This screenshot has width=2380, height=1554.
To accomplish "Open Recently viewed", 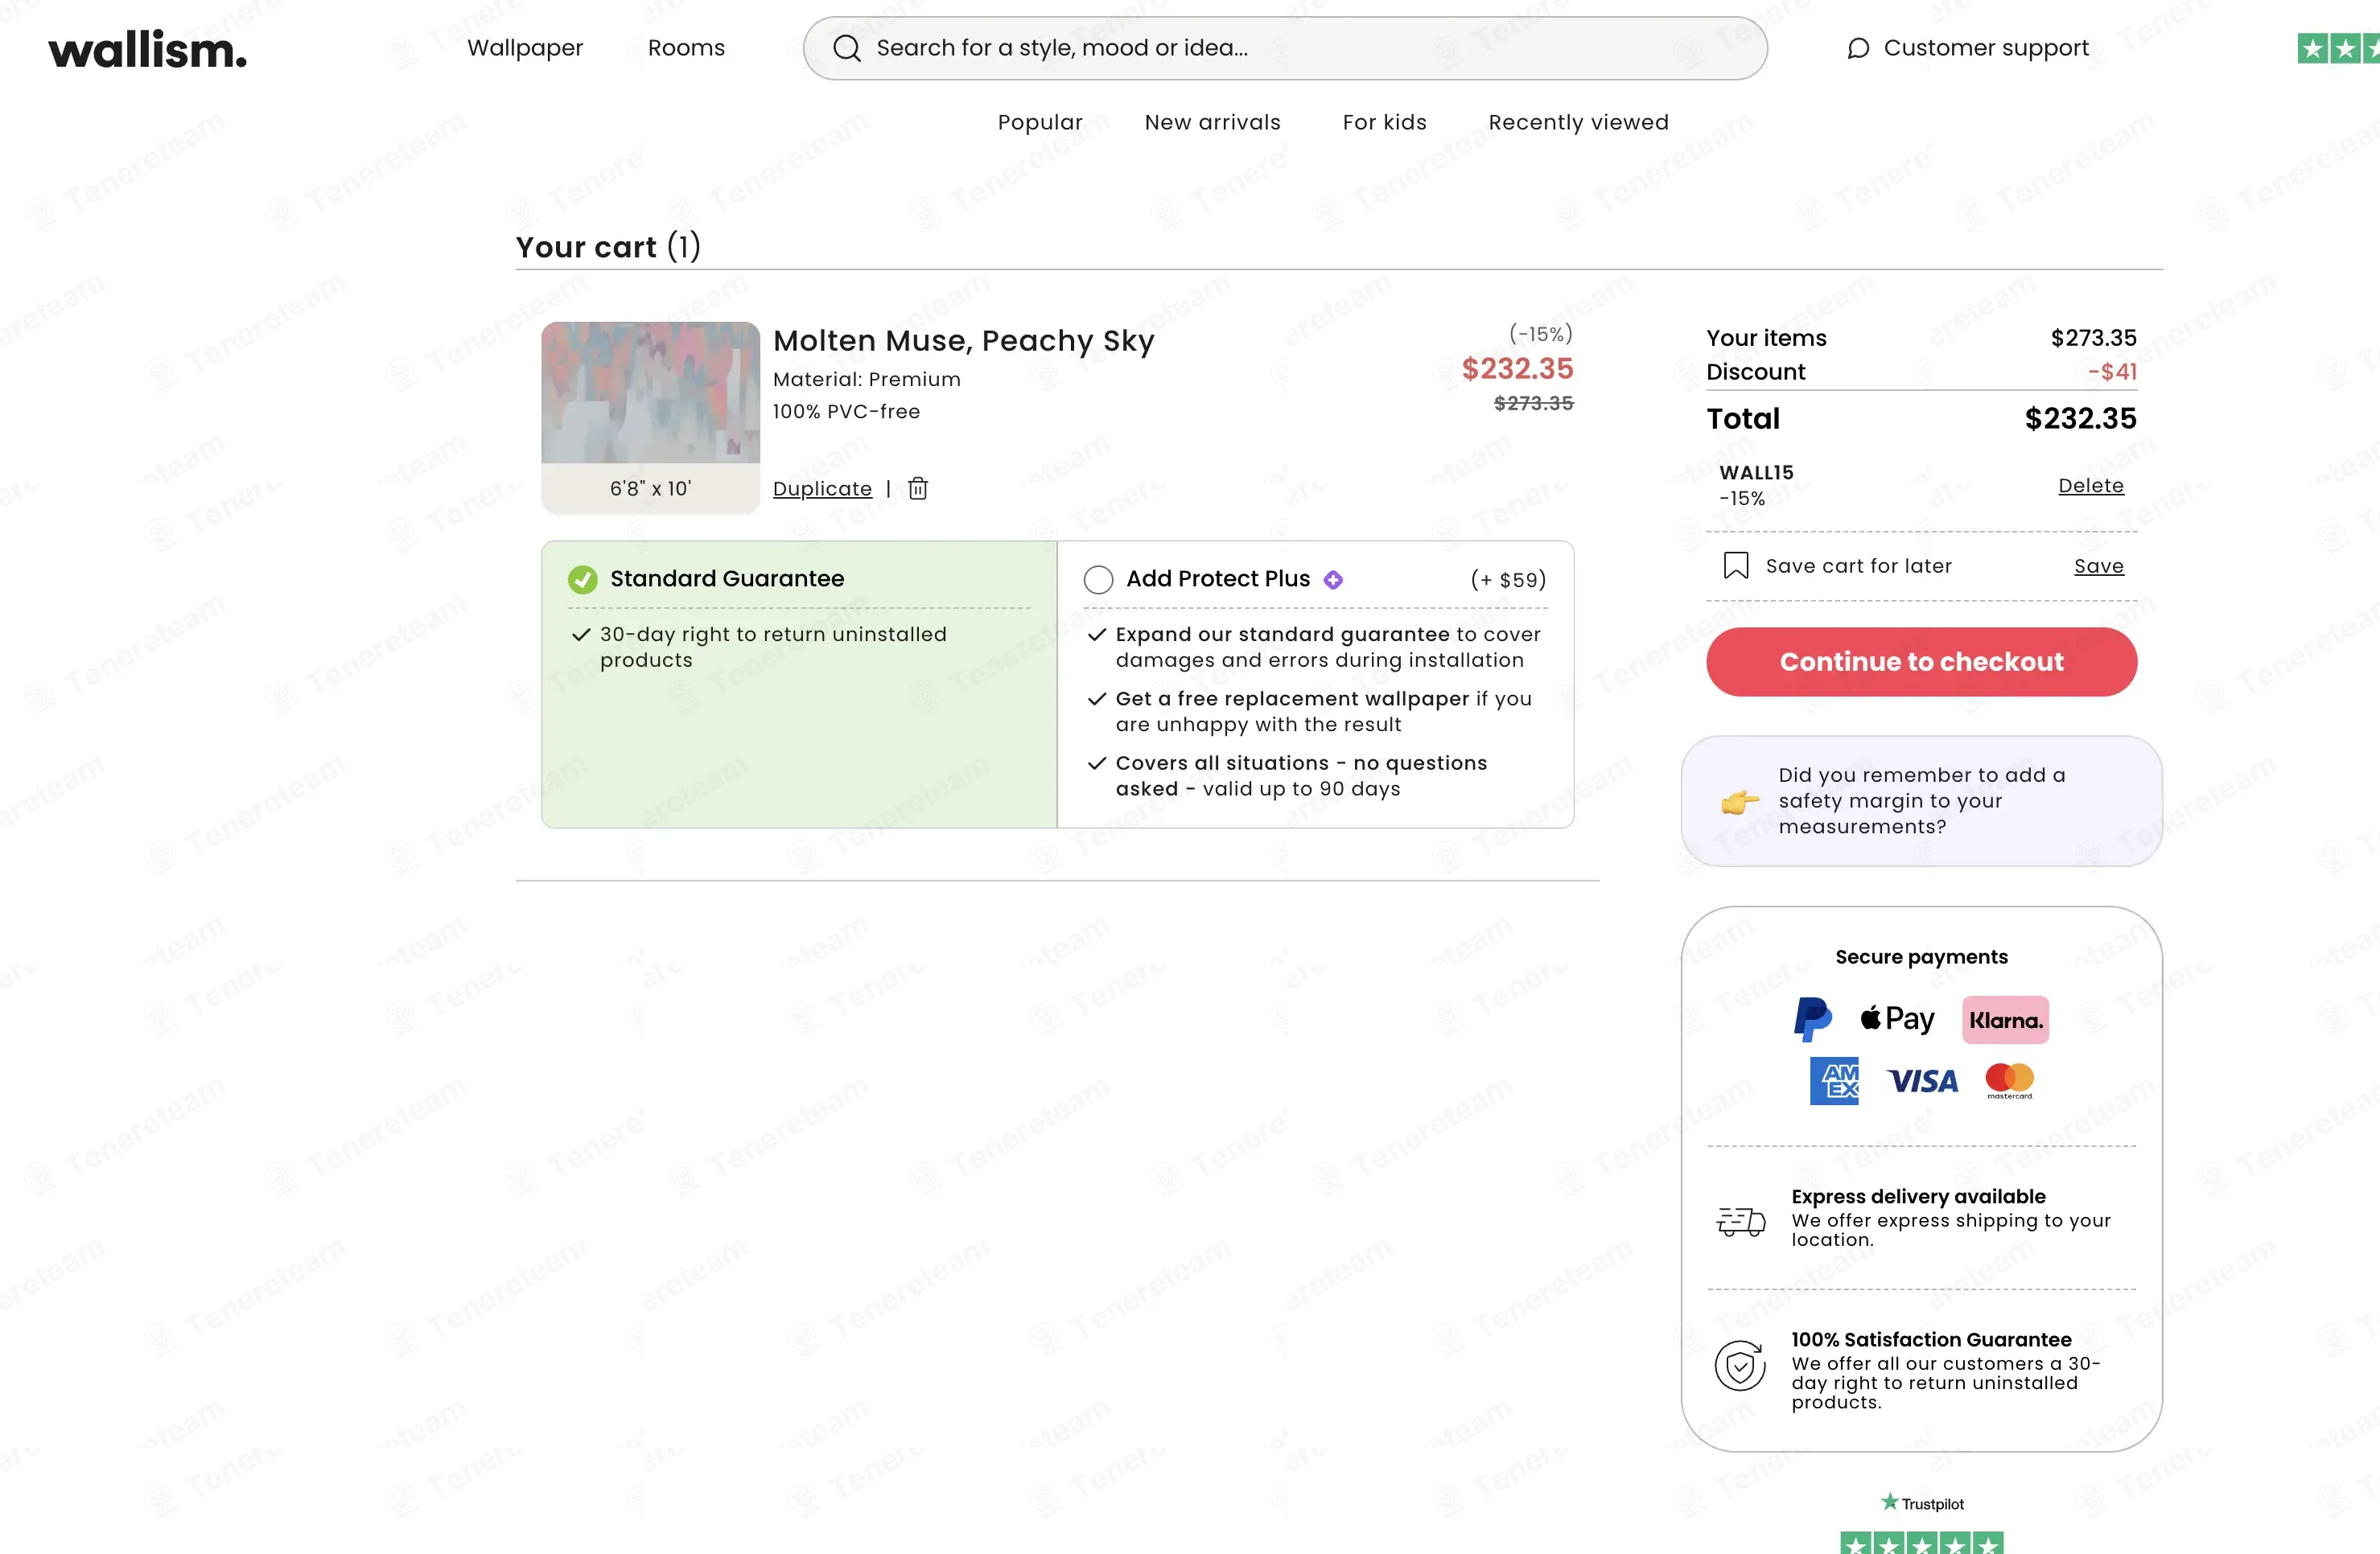I will pyautogui.click(x=1578, y=122).
